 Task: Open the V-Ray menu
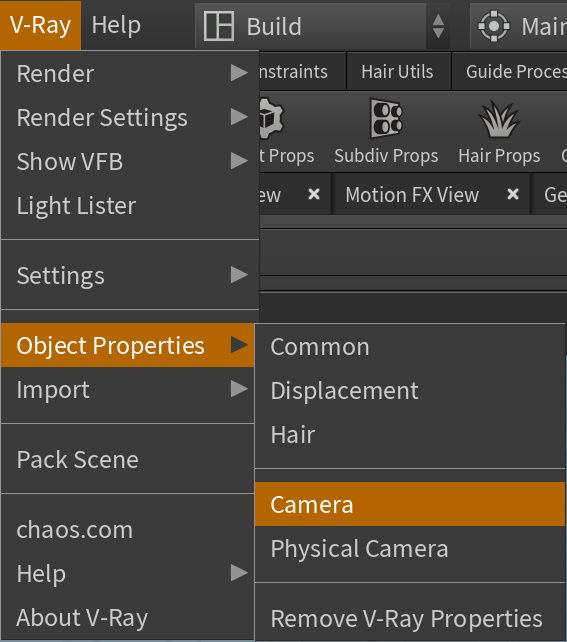(40, 25)
